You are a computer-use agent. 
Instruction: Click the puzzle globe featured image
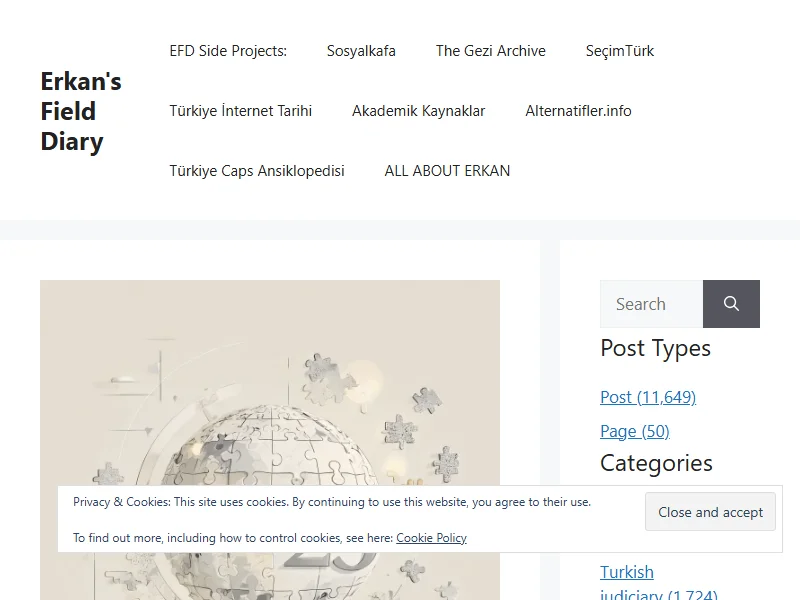point(270,400)
